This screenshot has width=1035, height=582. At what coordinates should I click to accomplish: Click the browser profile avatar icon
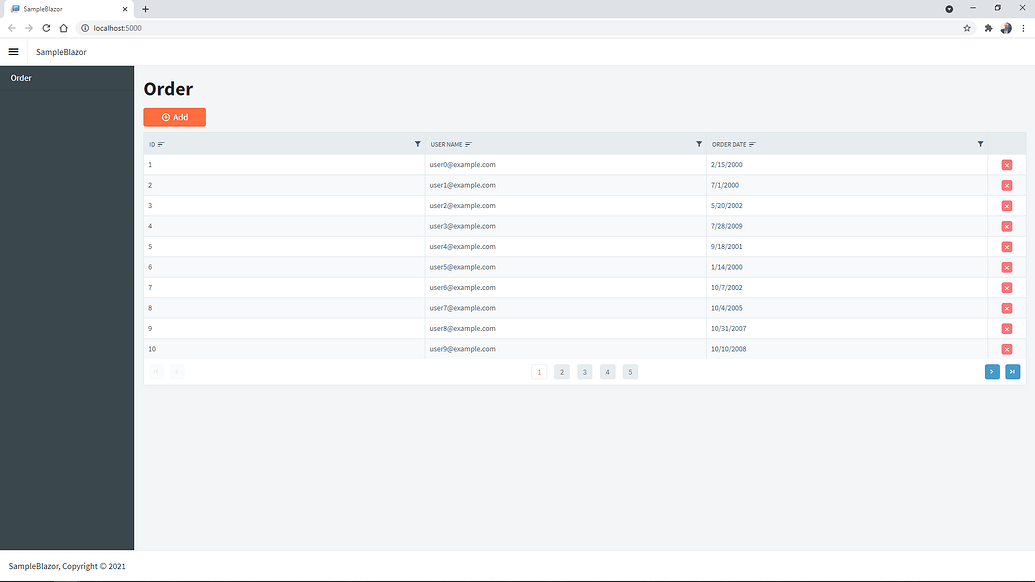(x=1006, y=28)
